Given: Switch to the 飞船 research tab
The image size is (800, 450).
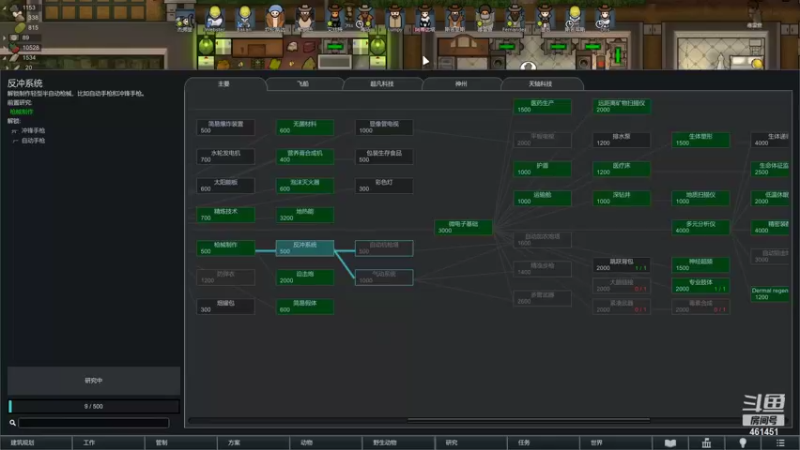Looking at the screenshot, I should coord(303,84).
